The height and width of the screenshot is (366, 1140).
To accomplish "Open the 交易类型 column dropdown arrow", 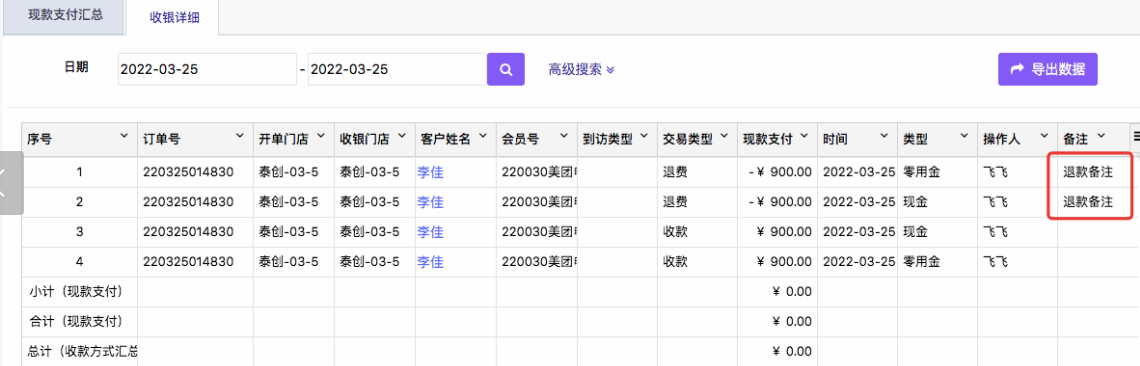I will (x=726, y=136).
